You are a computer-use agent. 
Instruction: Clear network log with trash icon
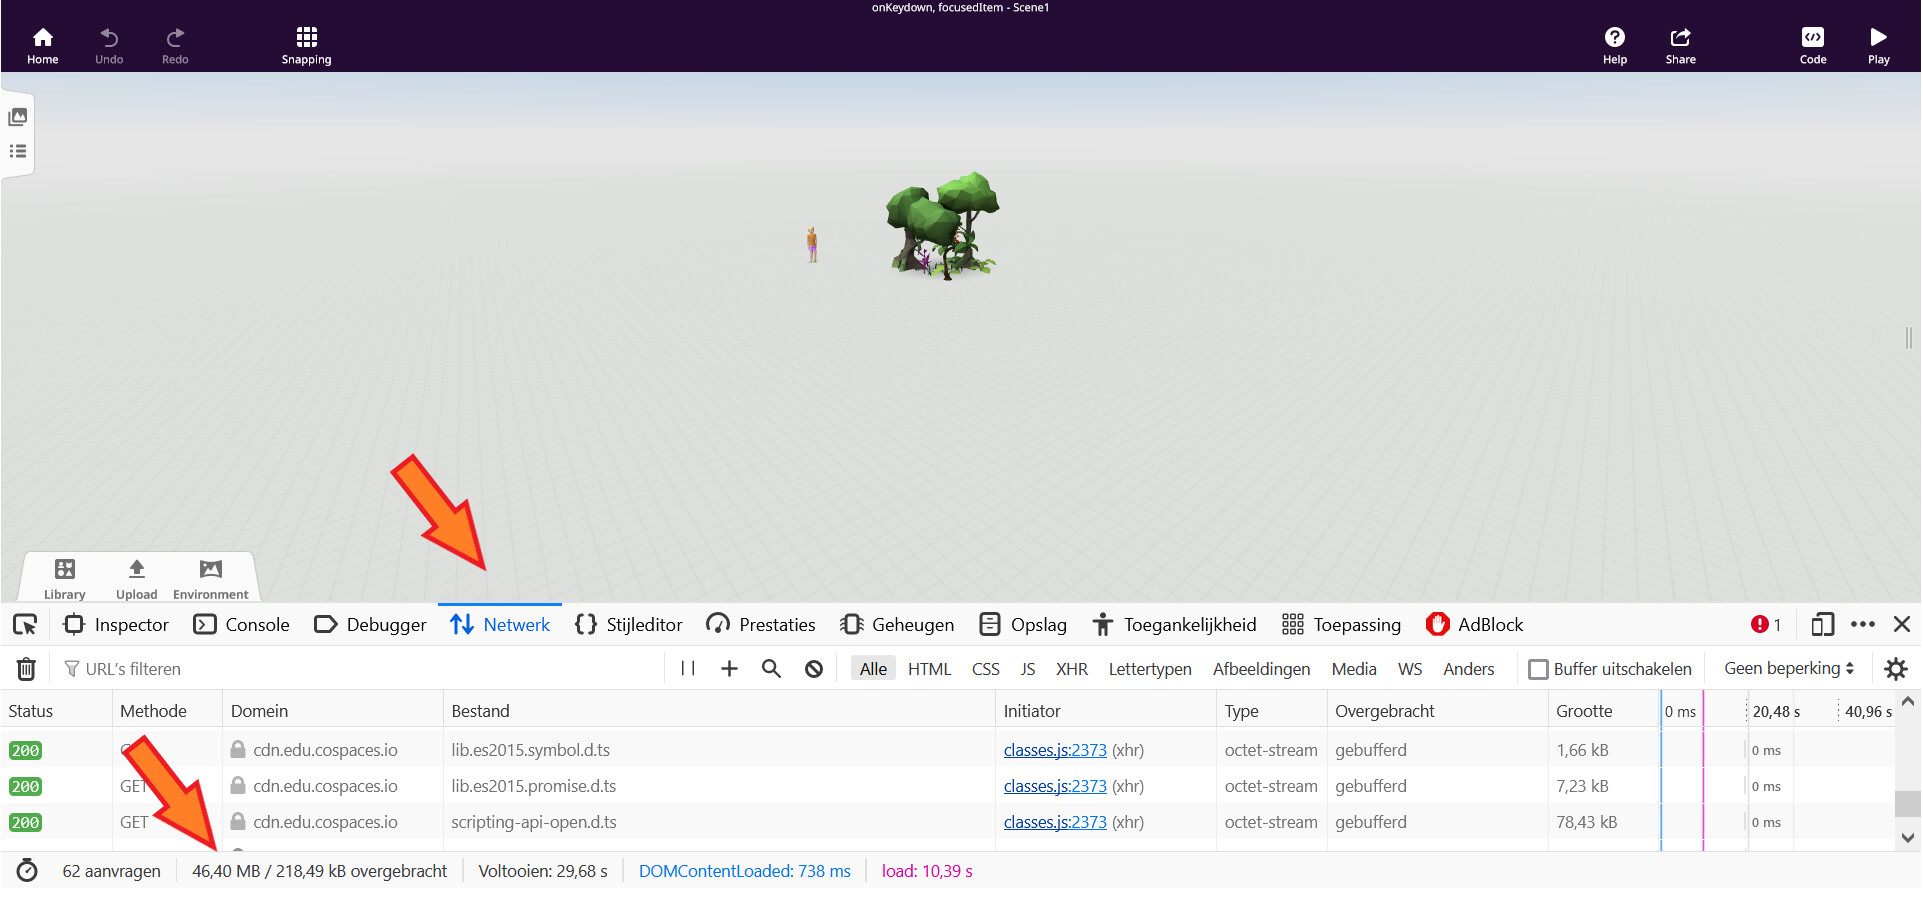pos(27,669)
